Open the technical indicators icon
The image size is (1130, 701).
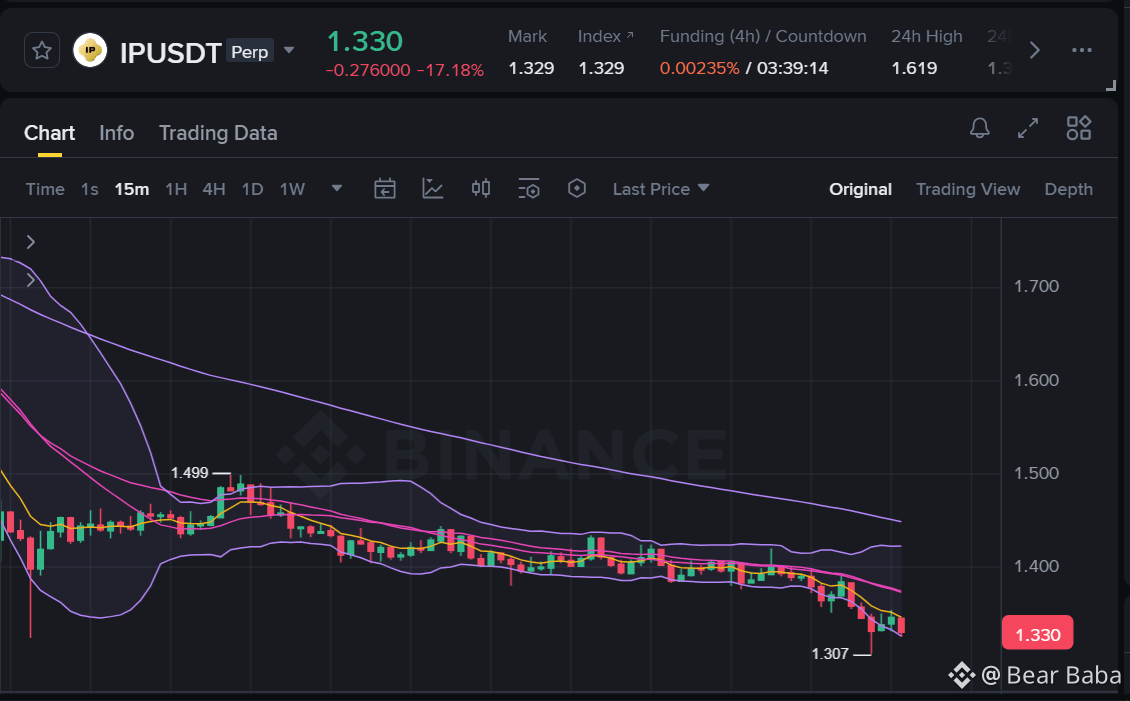[x=432, y=189]
